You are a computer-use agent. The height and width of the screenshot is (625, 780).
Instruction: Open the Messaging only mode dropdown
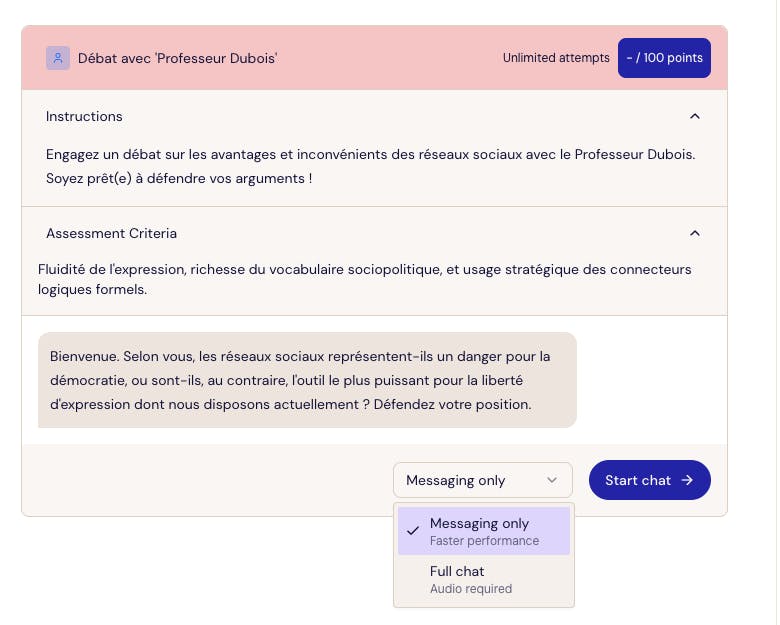[x=482, y=480]
